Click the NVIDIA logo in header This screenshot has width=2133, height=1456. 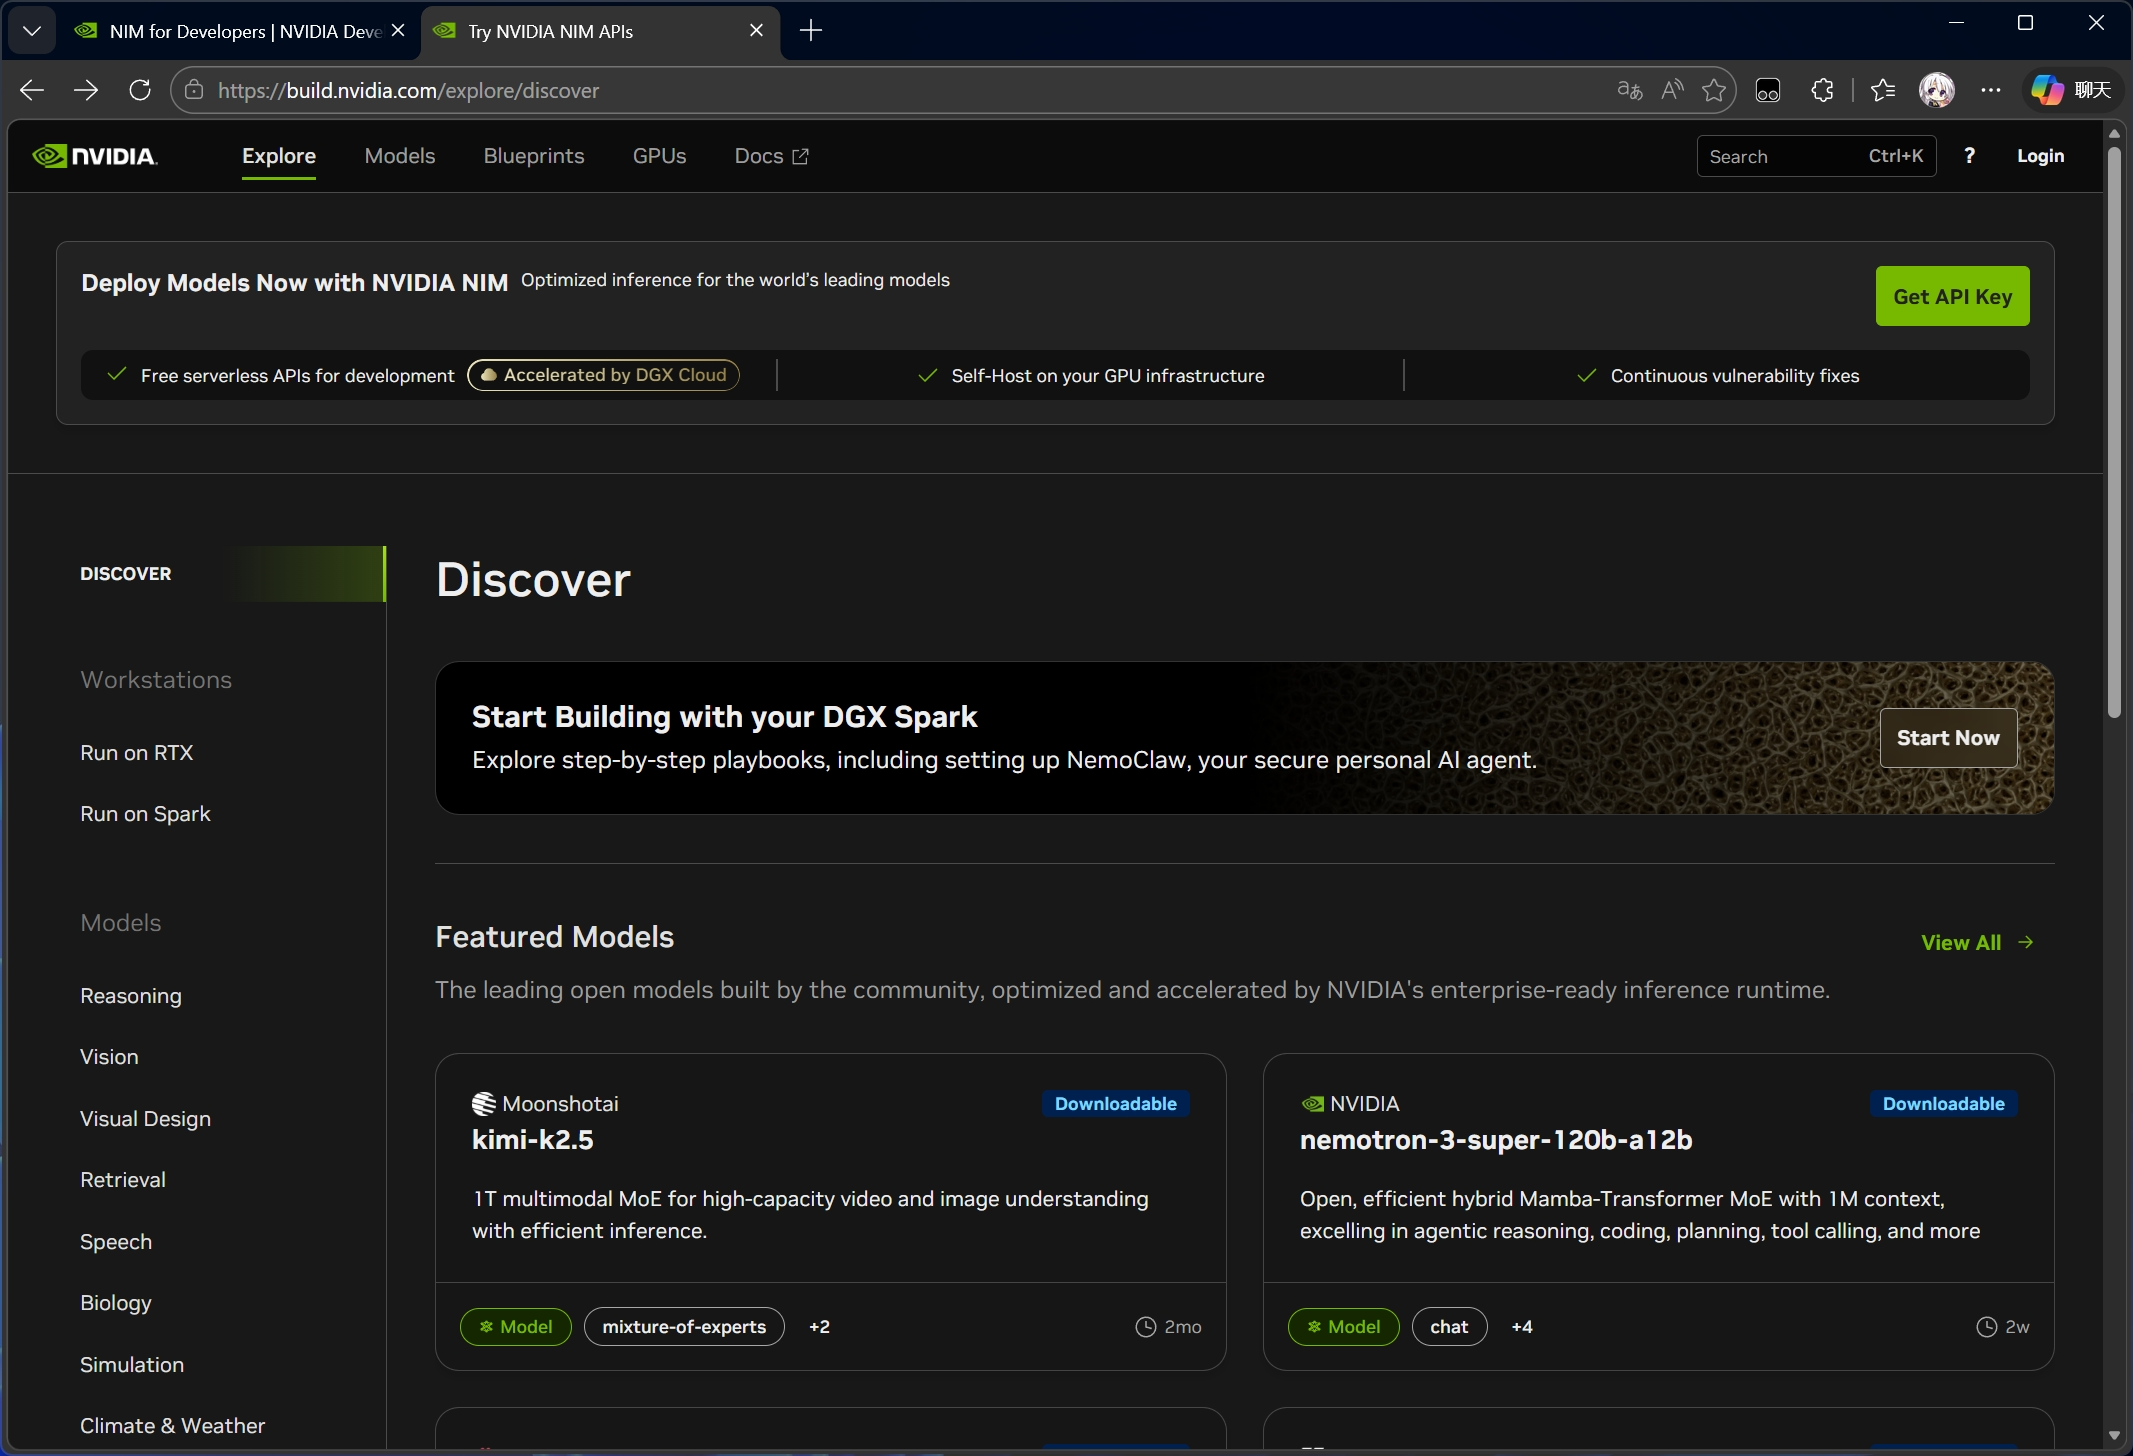coord(95,156)
